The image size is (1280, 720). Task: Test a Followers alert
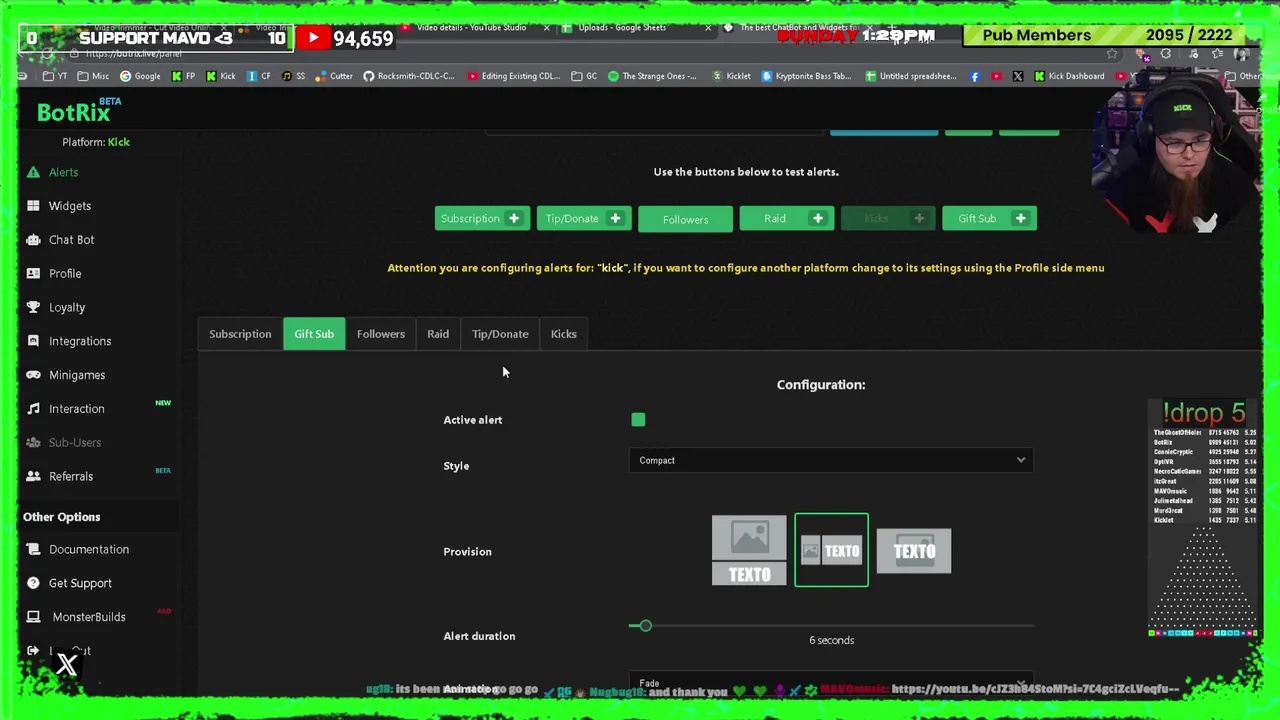pos(685,219)
